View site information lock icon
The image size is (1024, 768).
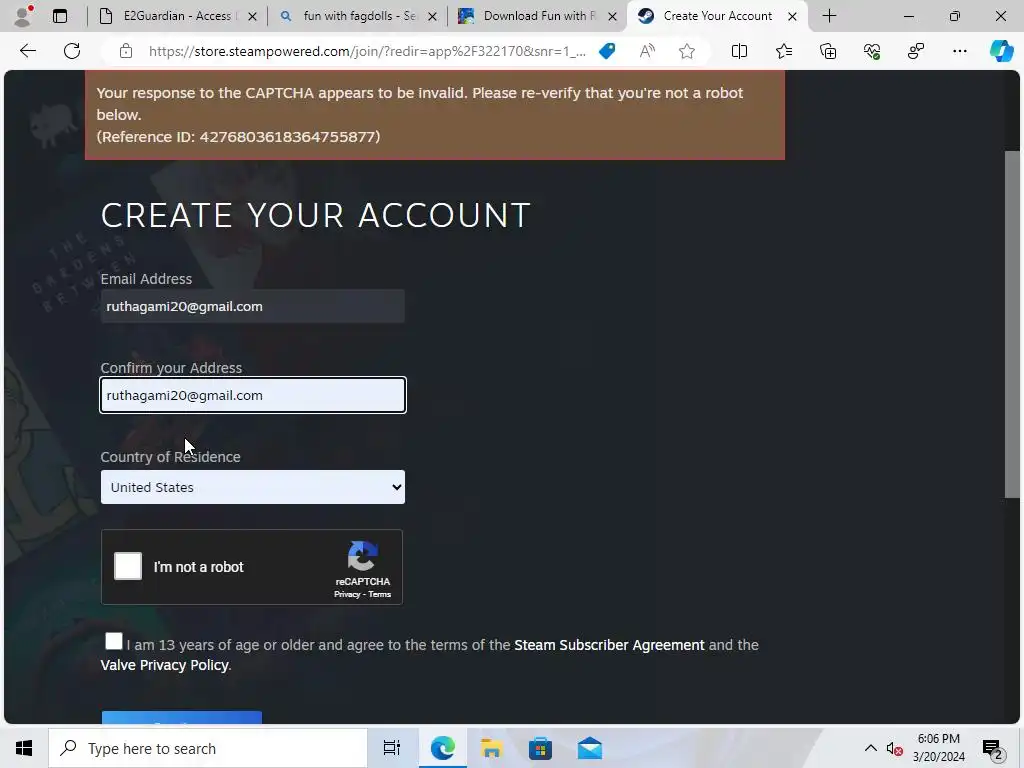(x=126, y=51)
